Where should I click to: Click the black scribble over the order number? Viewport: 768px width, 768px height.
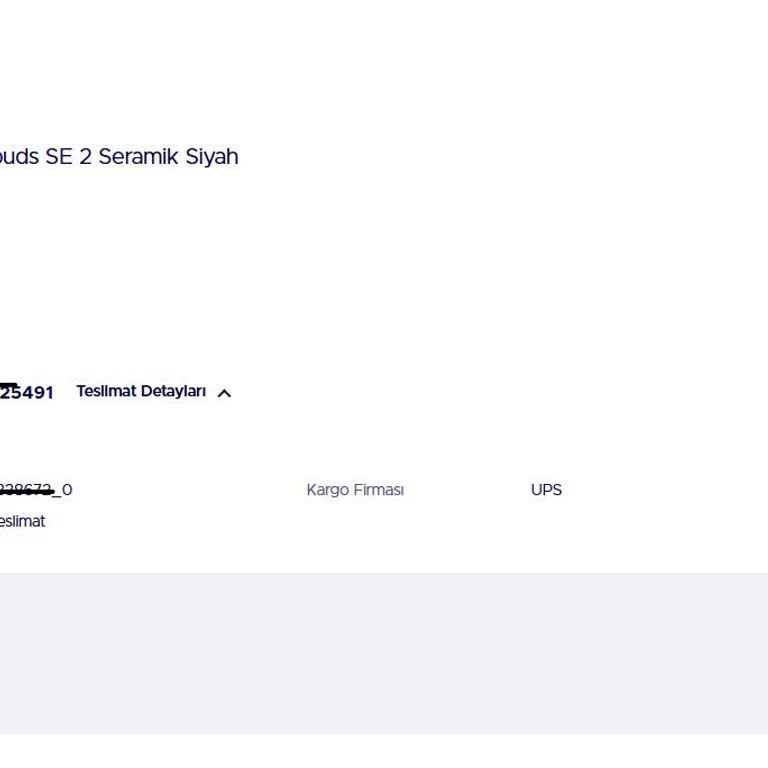point(8,387)
